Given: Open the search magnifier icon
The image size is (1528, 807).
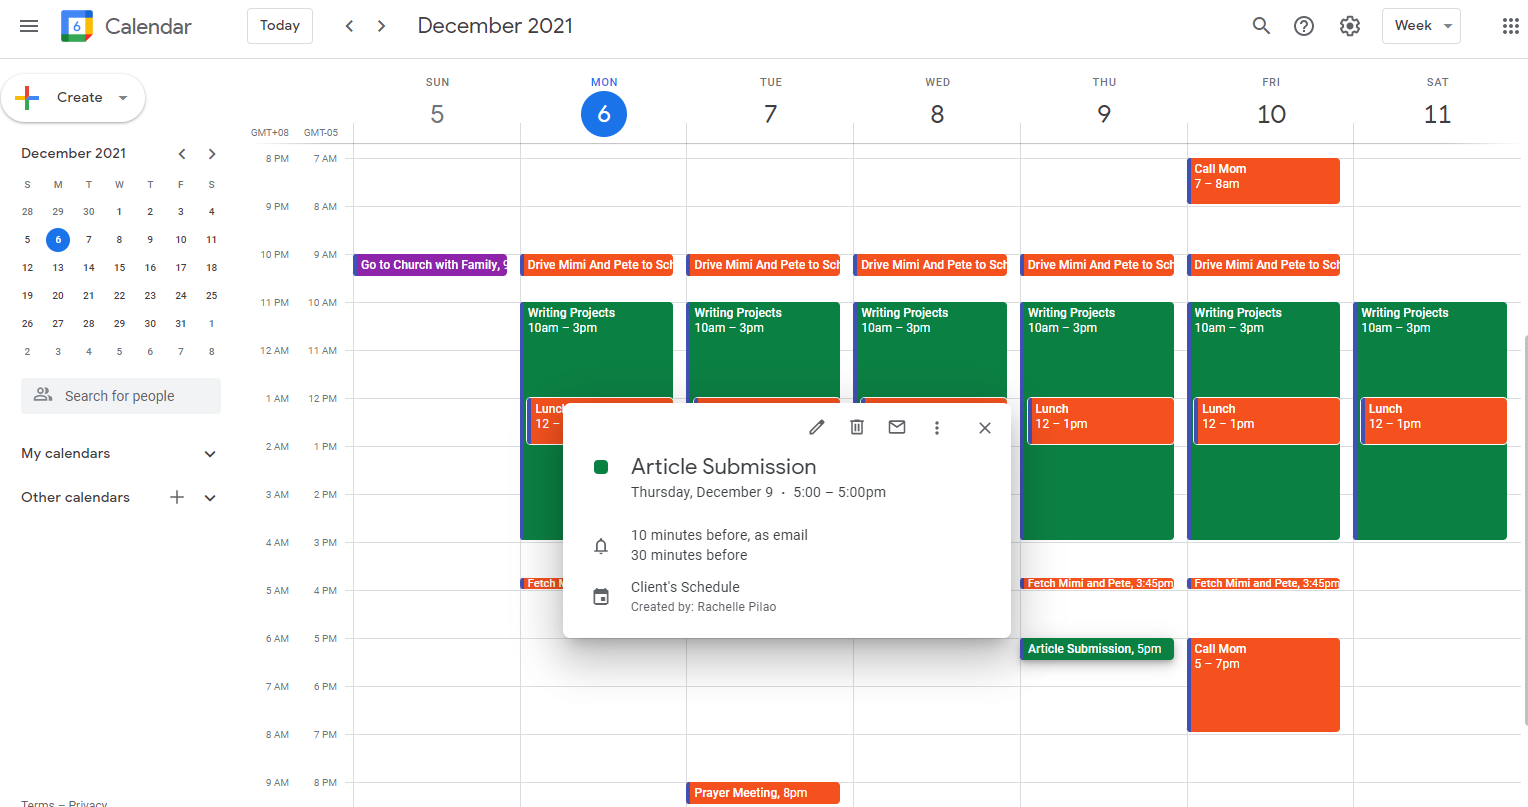Looking at the screenshot, I should tap(1261, 26).
